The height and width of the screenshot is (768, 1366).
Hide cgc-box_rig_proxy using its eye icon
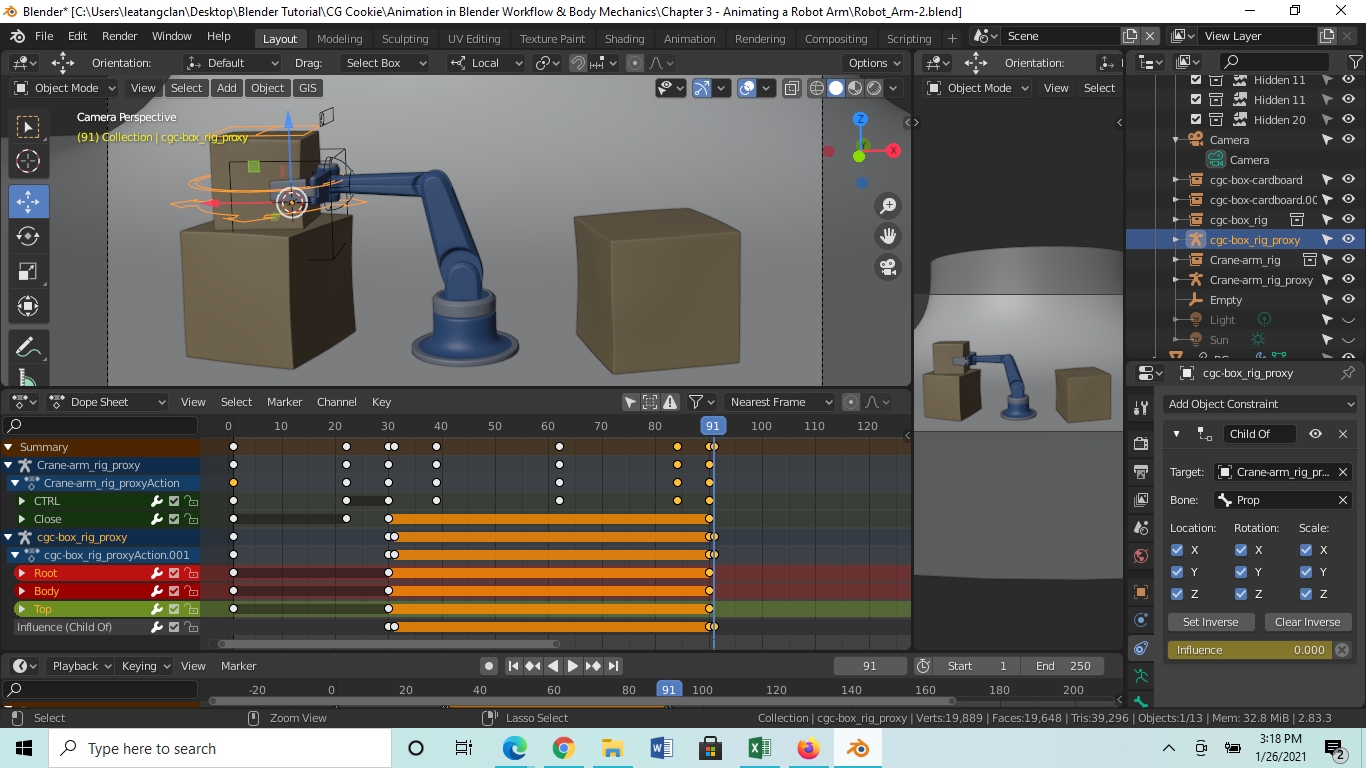click(1348, 240)
